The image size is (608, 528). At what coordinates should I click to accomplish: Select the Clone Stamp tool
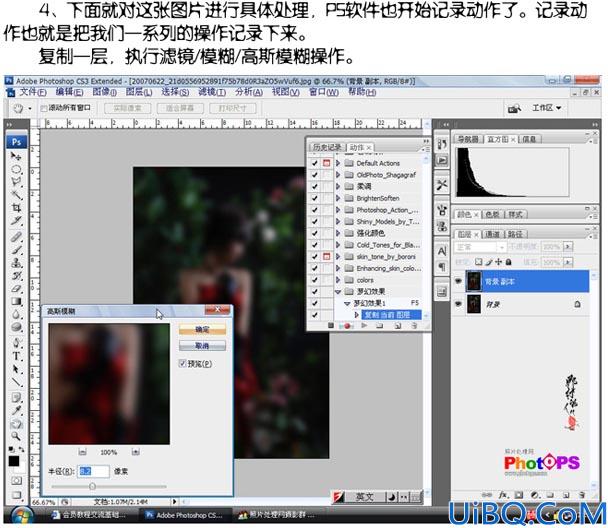tap(16, 262)
